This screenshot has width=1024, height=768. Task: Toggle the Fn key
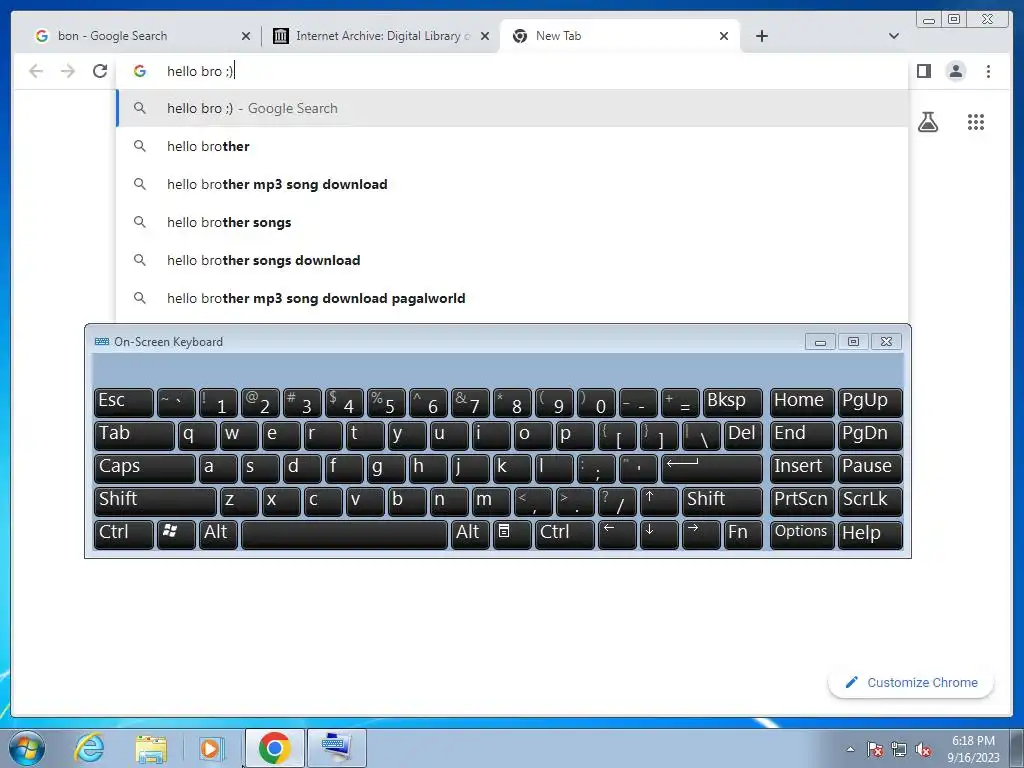[x=743, y=534]
